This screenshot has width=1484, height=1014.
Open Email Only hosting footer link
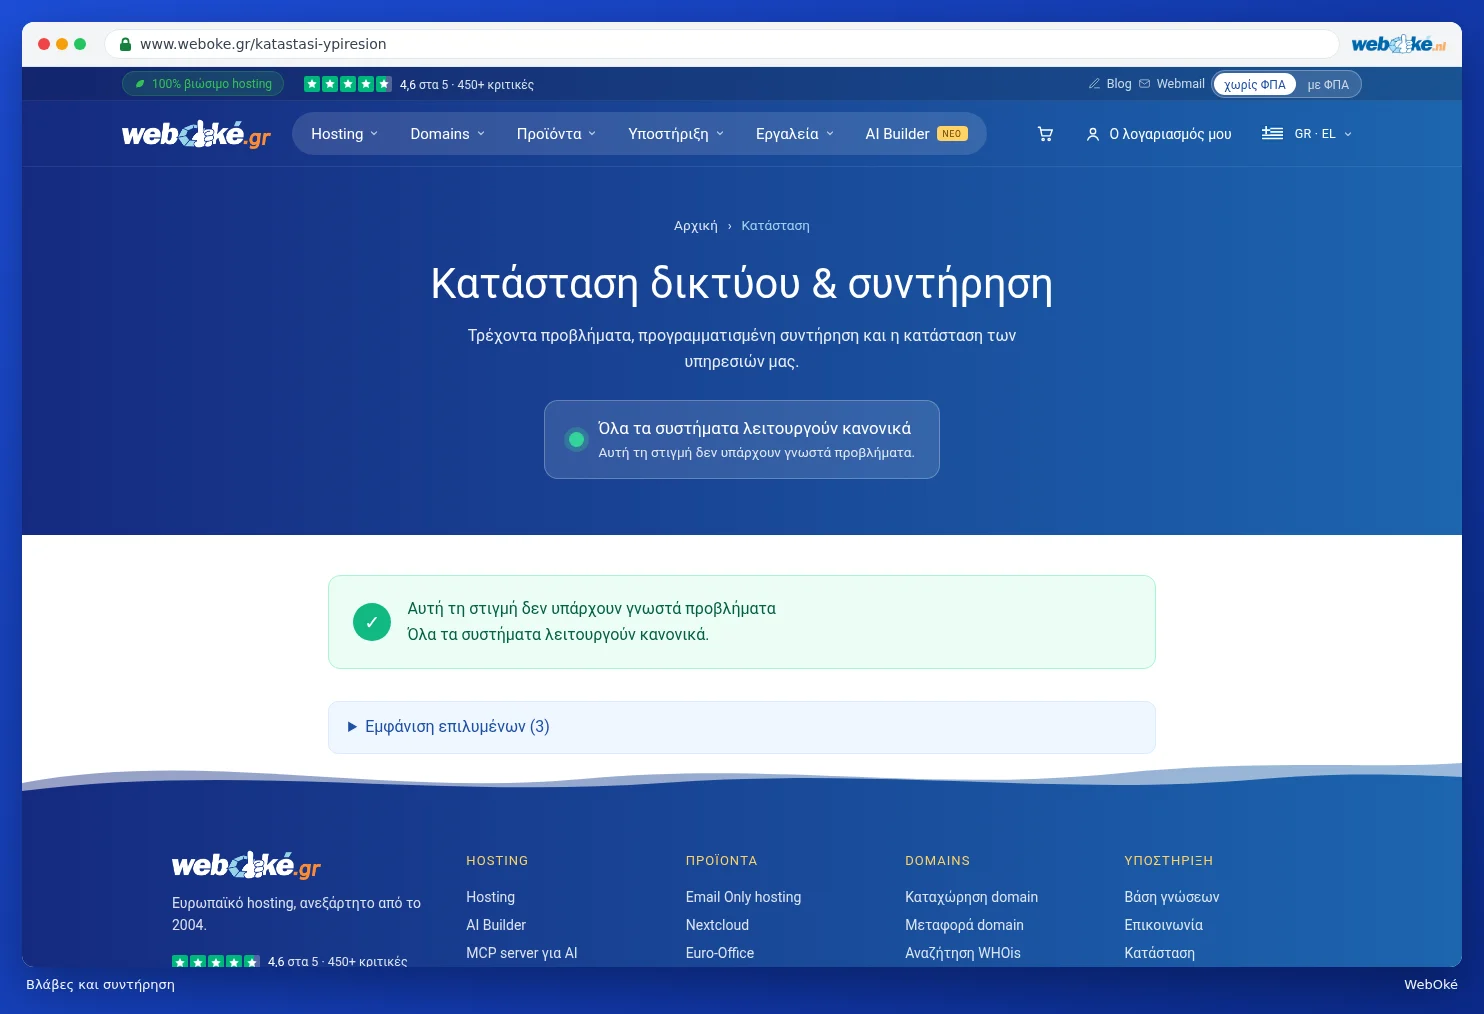pos(743,897)
